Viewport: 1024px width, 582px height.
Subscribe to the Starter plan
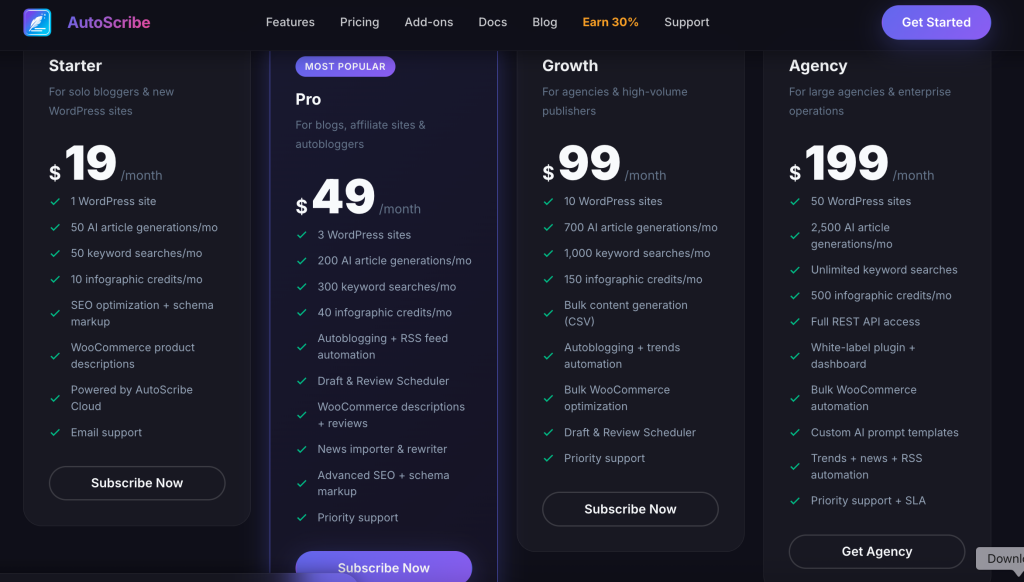click(x=137, y=483)
